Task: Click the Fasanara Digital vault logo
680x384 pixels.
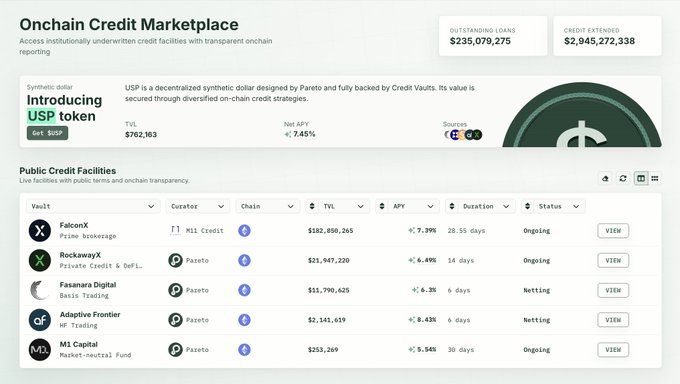Action: pyautogui.click(x=40, y=290)
